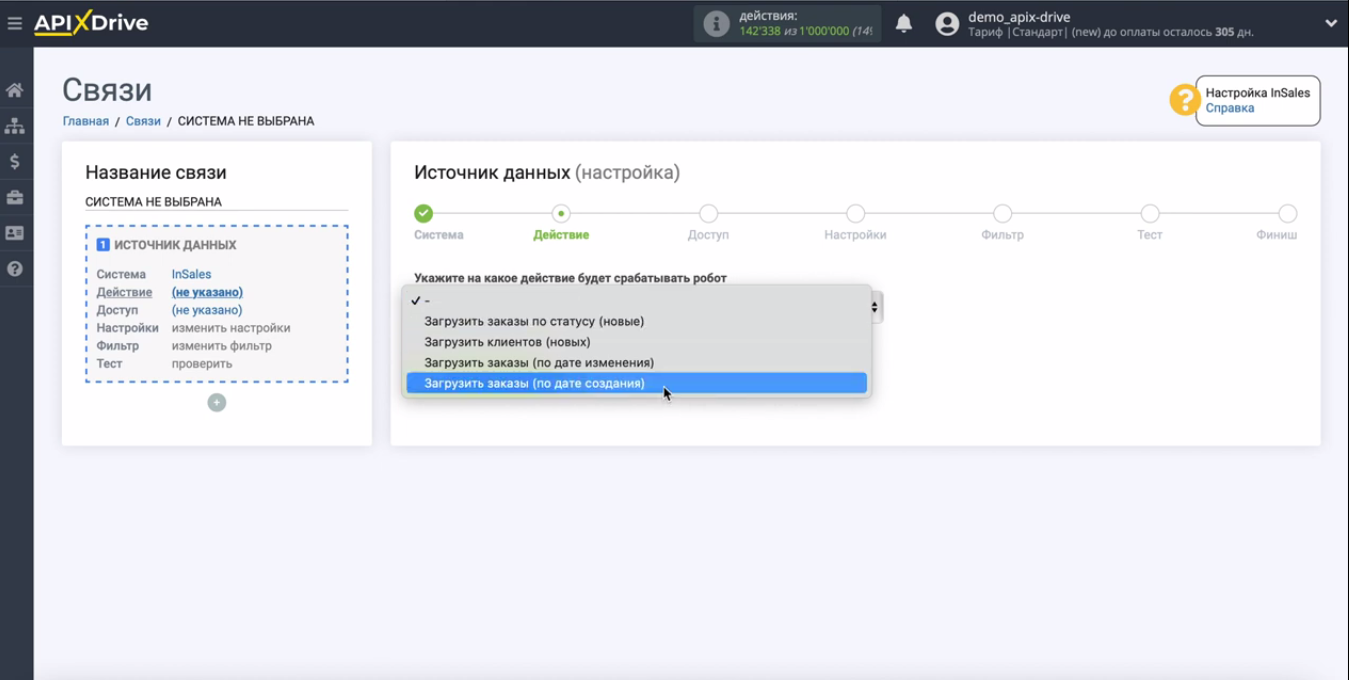Select the Настройки step

click(855, 213)
